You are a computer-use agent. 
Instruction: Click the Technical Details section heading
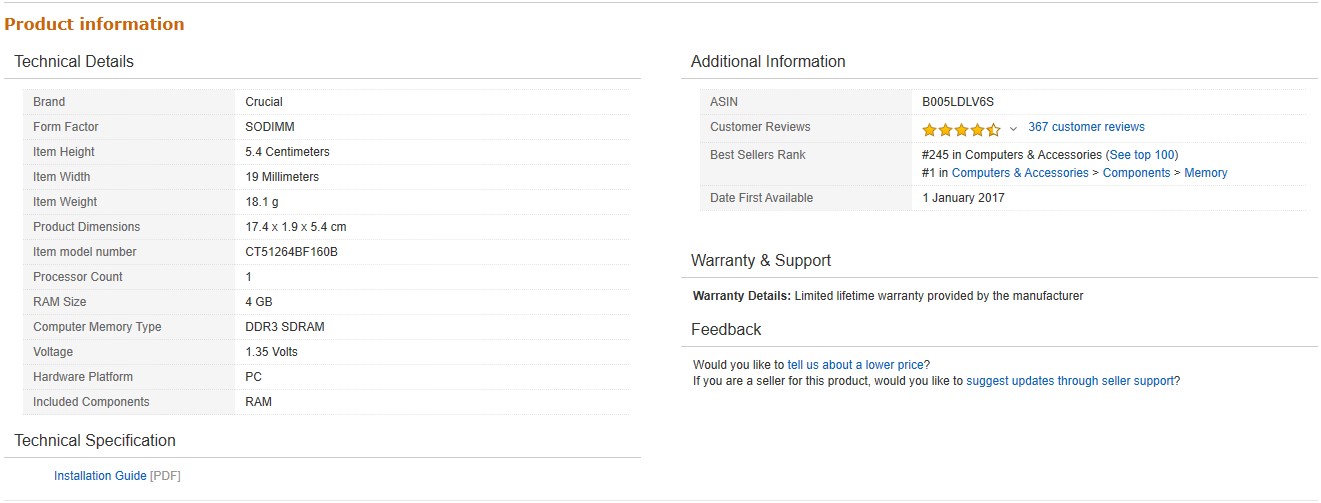tap(74, 62)
